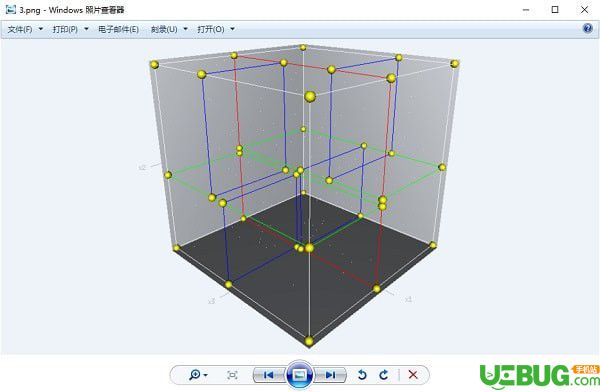
Task: Open the help question mark icon
Action: point(587,28)
